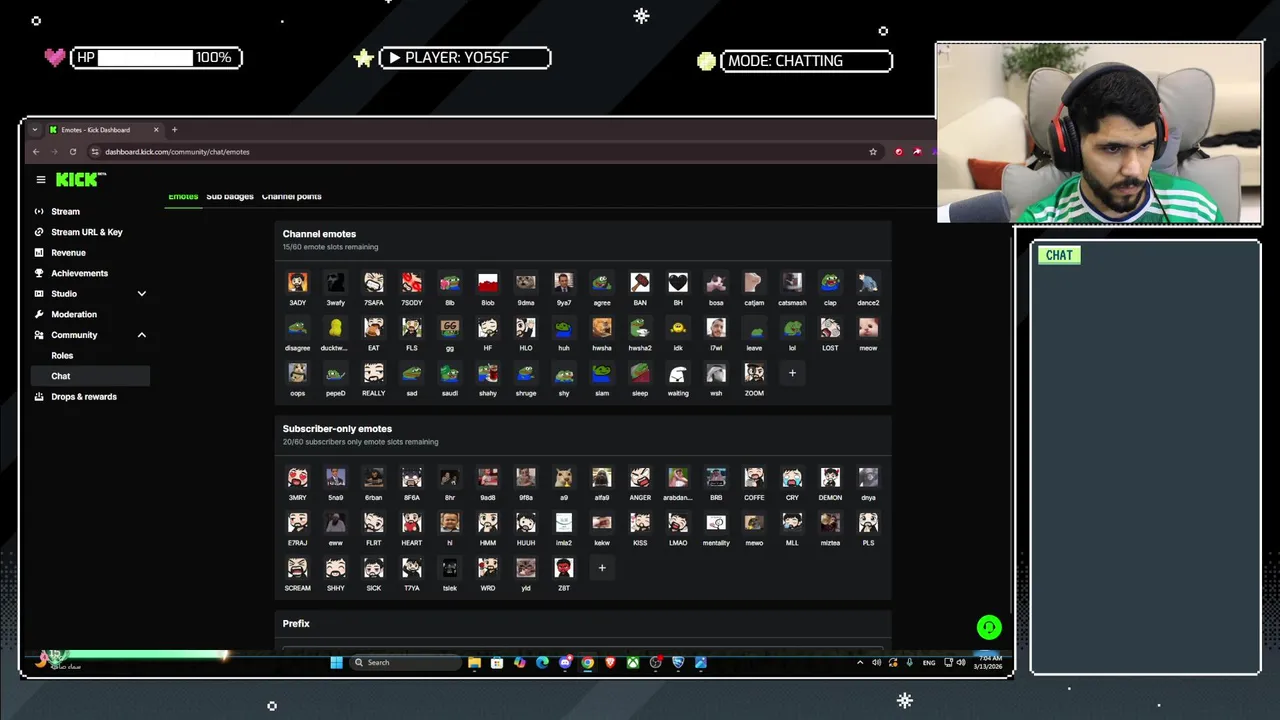This screenshot has height=720, width=1280.
Task: Select the DEMON subscriber emote
Action: 830,477
